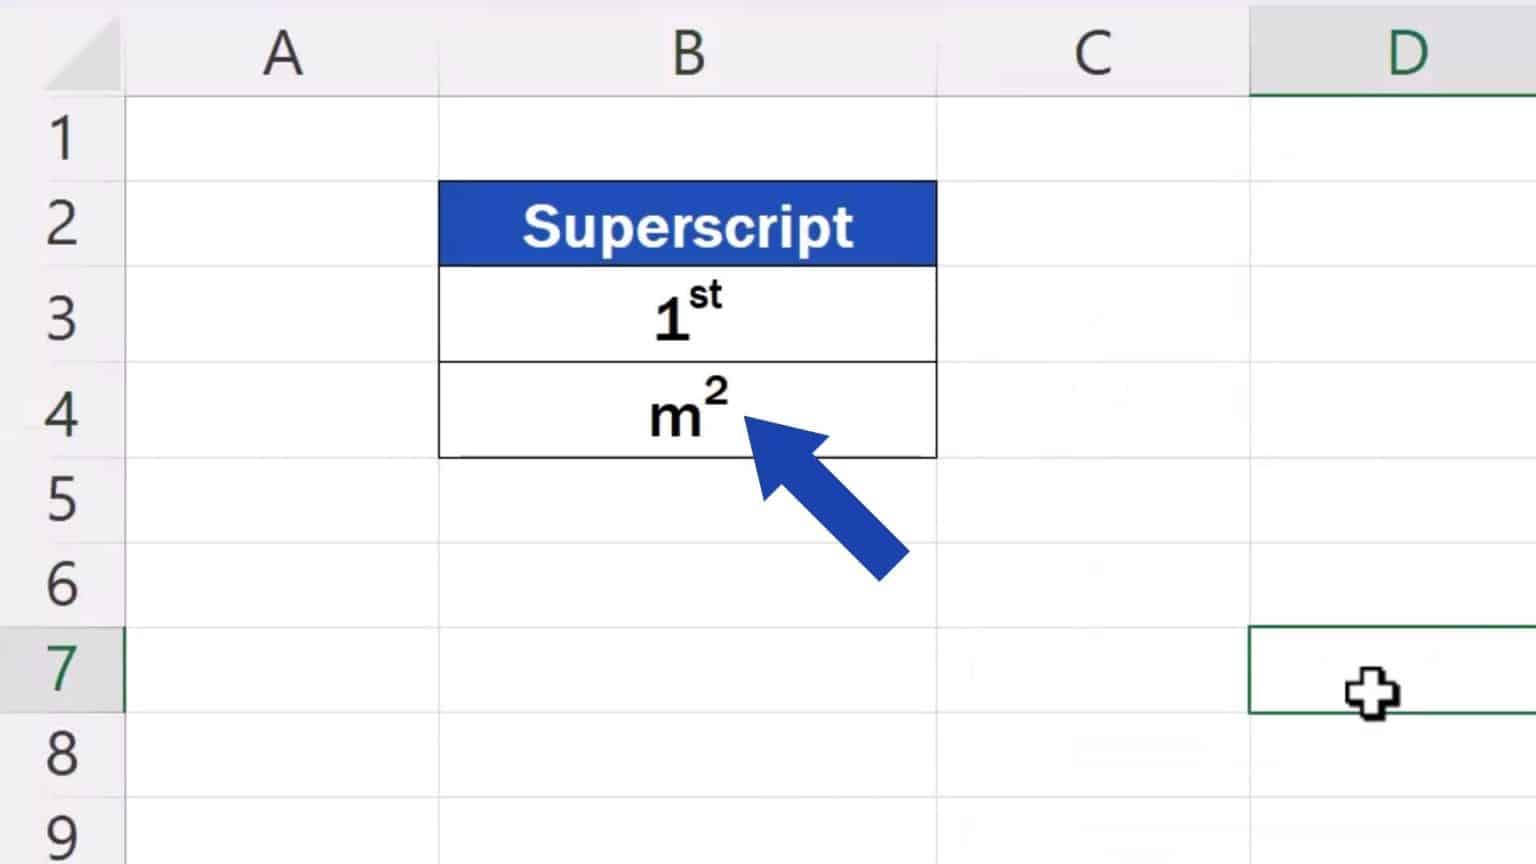Select row header 3
This screenshot has height=864, width=1536.
pos(62,315)
